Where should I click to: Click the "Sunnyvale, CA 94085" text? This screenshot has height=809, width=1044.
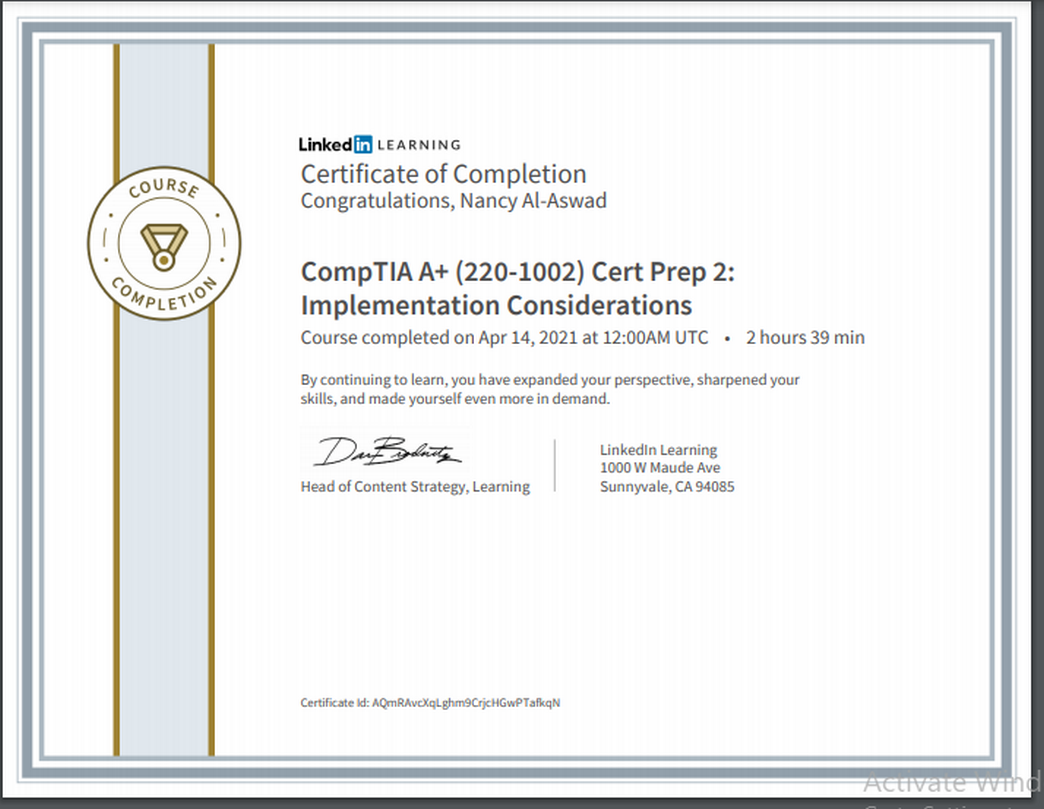coord(667,487)
